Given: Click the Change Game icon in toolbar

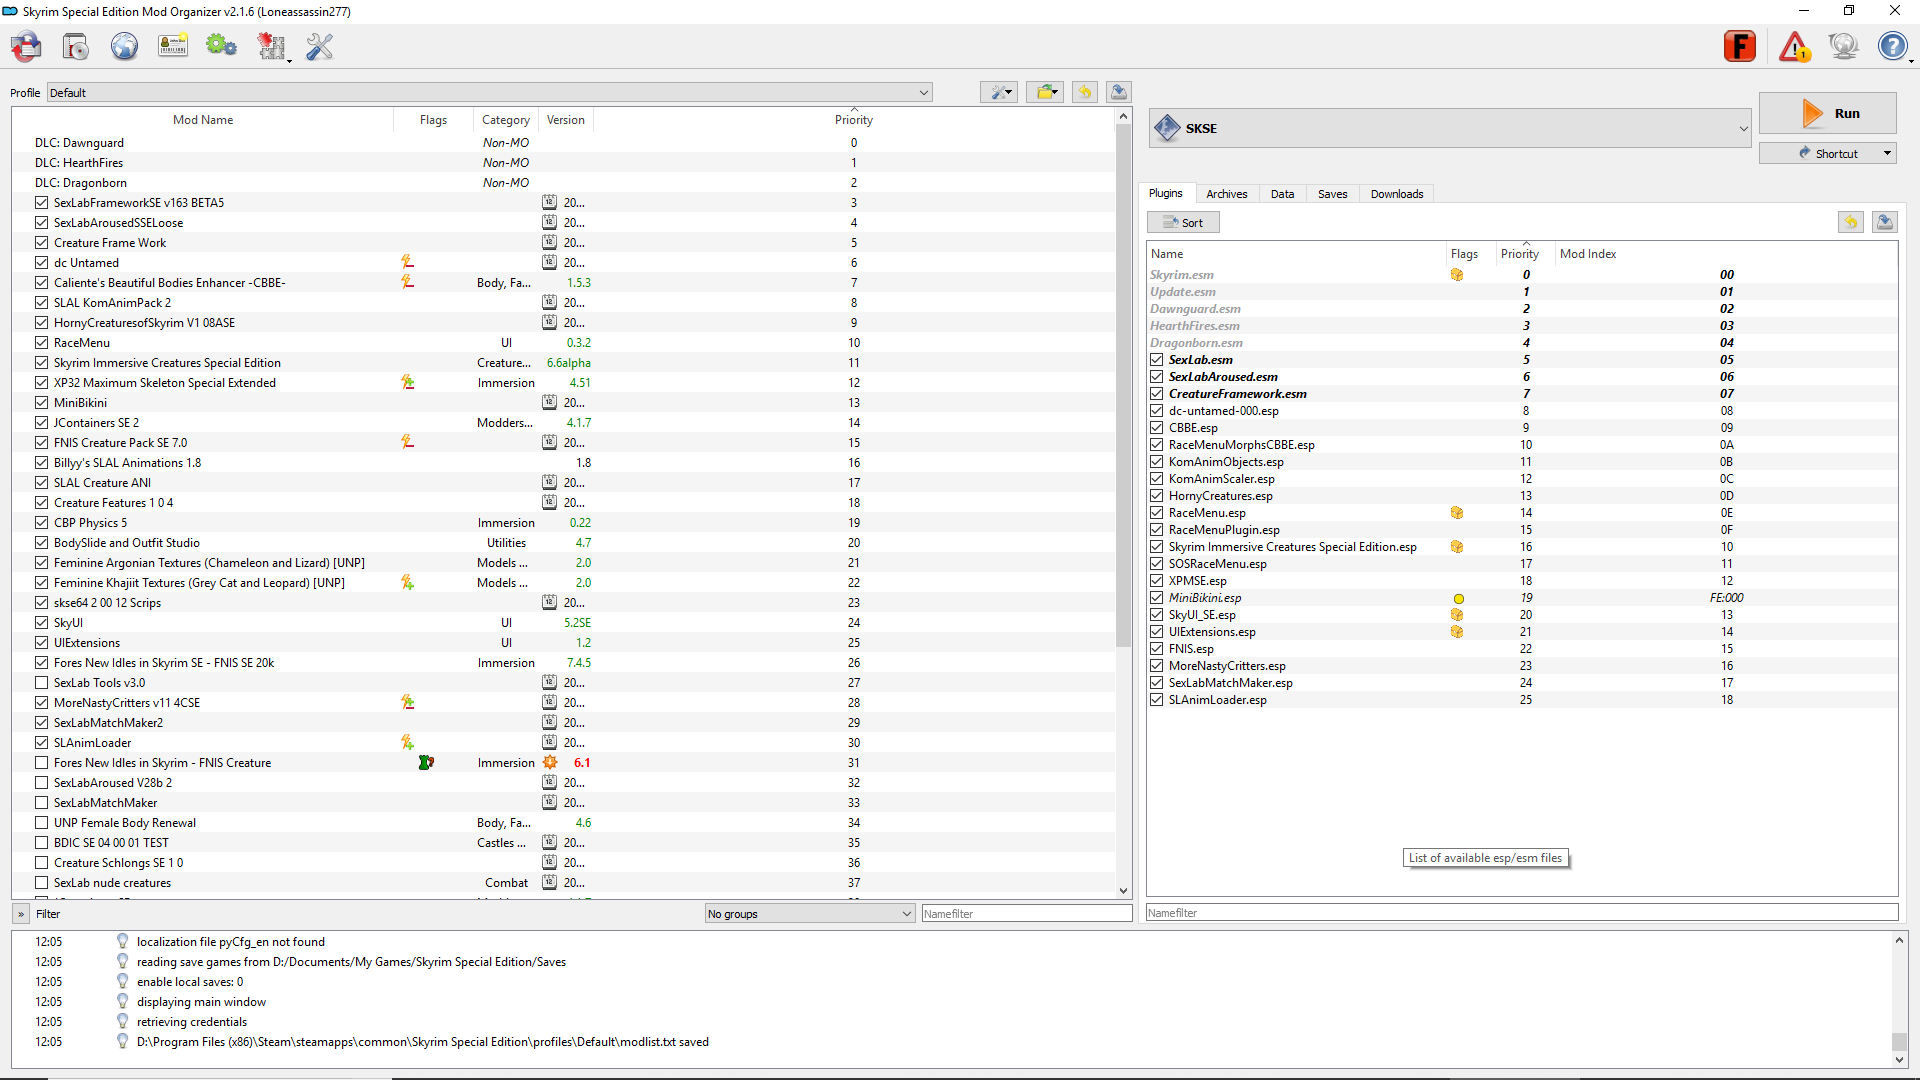Looking at the screenshot, I should 27,46.
